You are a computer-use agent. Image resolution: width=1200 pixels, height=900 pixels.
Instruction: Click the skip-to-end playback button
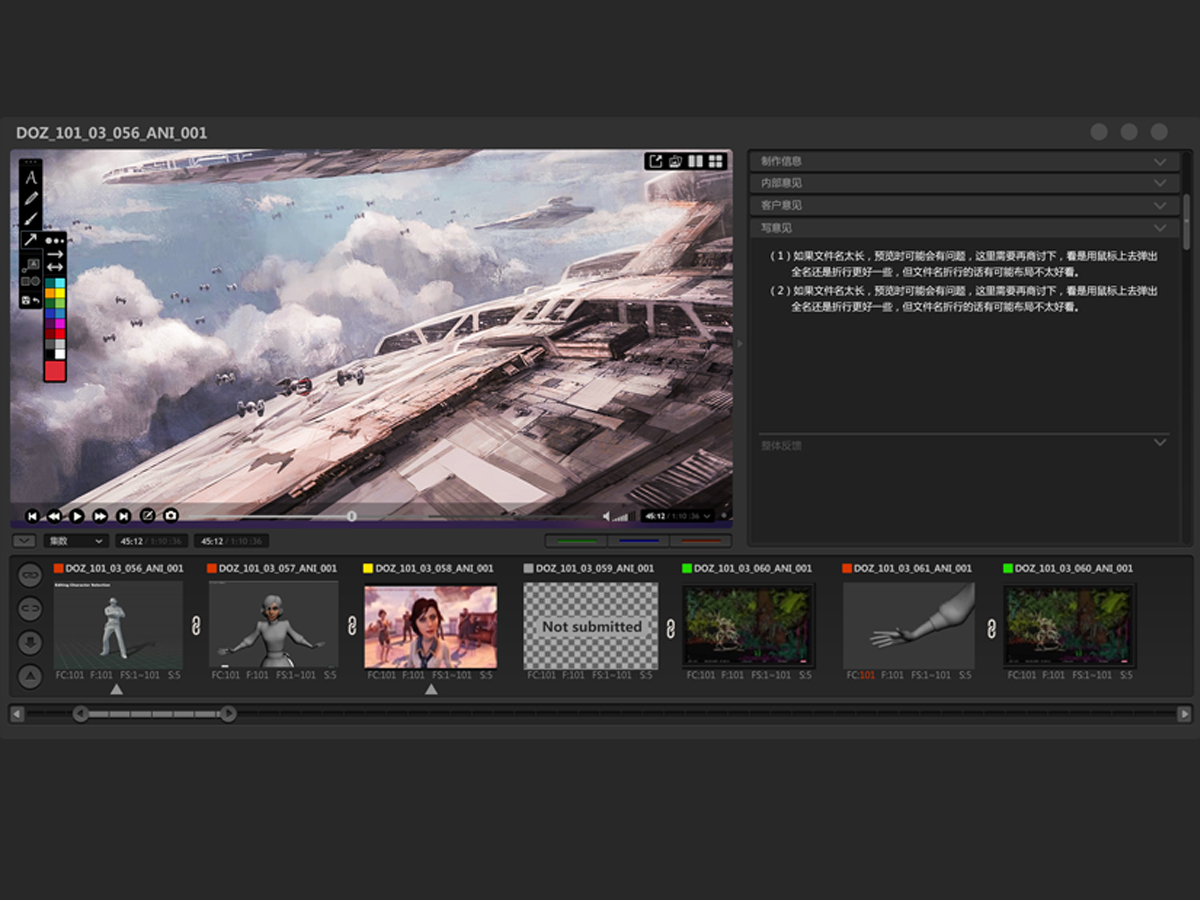pyautogui.click(x=123, y=516)
